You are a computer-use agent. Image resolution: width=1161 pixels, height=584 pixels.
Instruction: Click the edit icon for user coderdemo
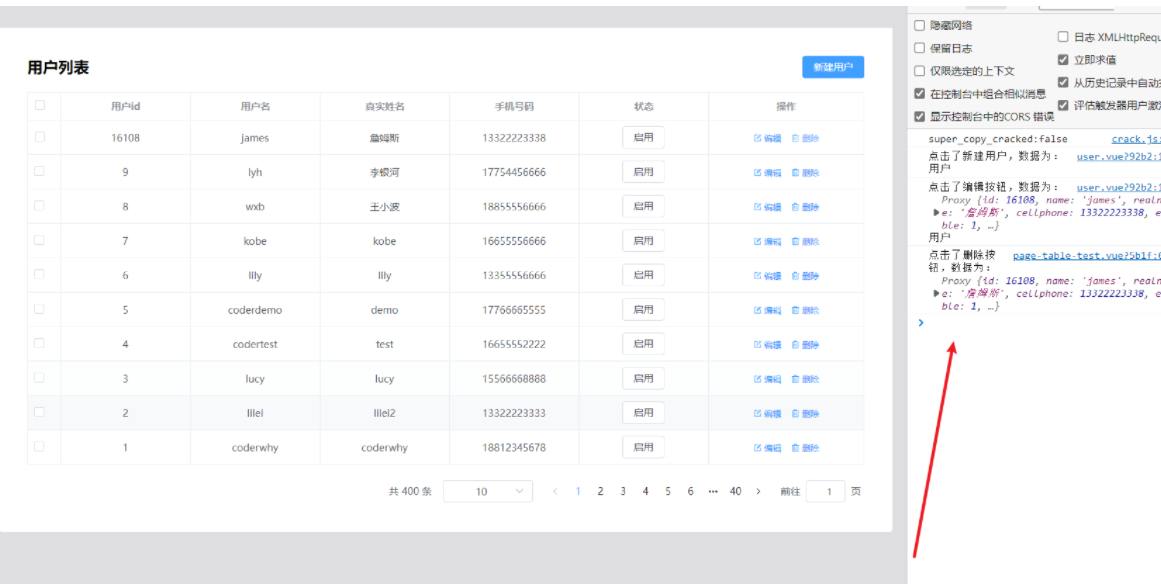click(758, 310)
